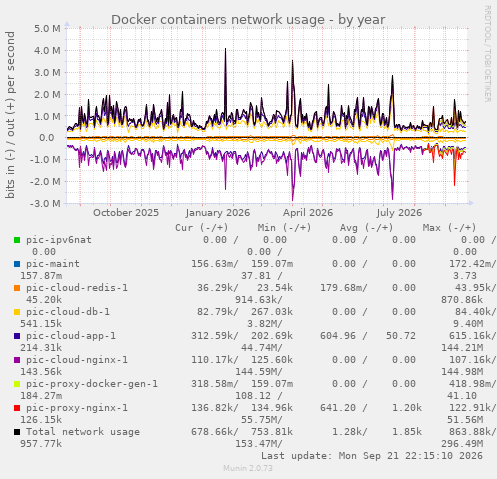Click pic-proxy-nginx-1 max value '51.56M'
The image size is (497, 479).
465,420
